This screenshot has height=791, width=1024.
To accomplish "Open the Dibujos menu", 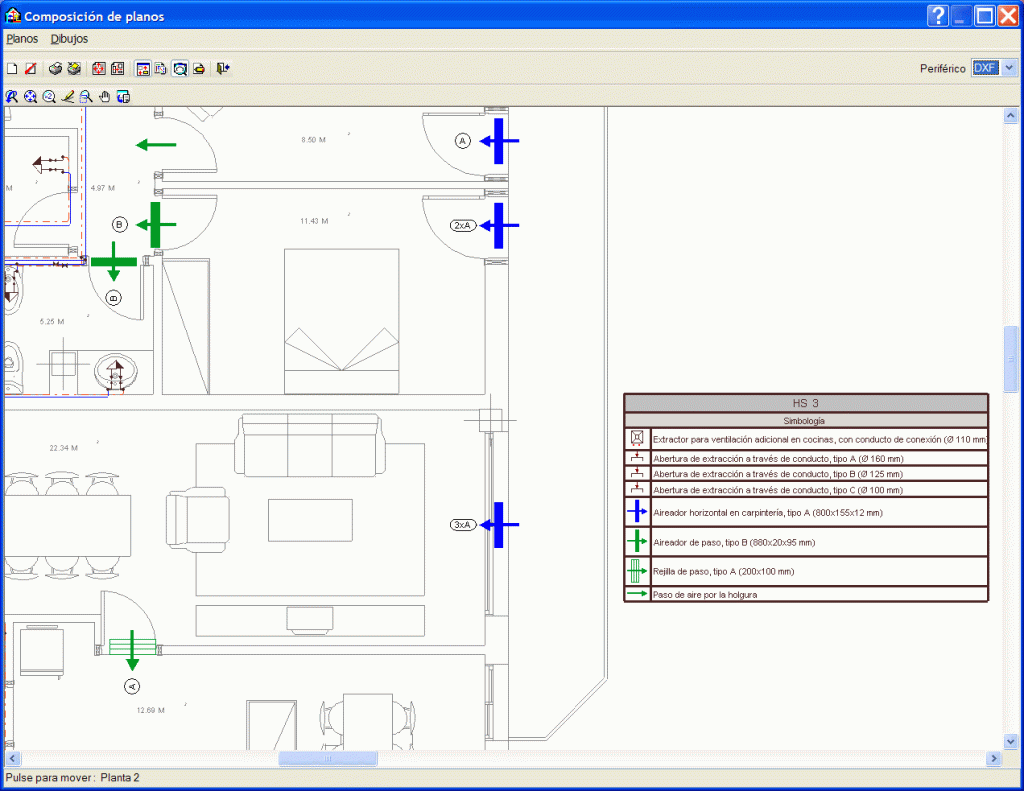I will click(x=69, y=39).
